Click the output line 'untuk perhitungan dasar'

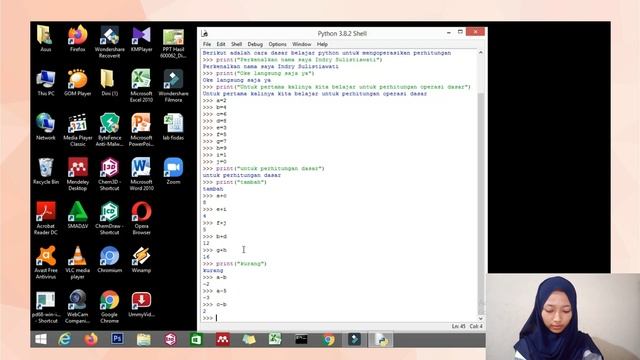[242, 175]
